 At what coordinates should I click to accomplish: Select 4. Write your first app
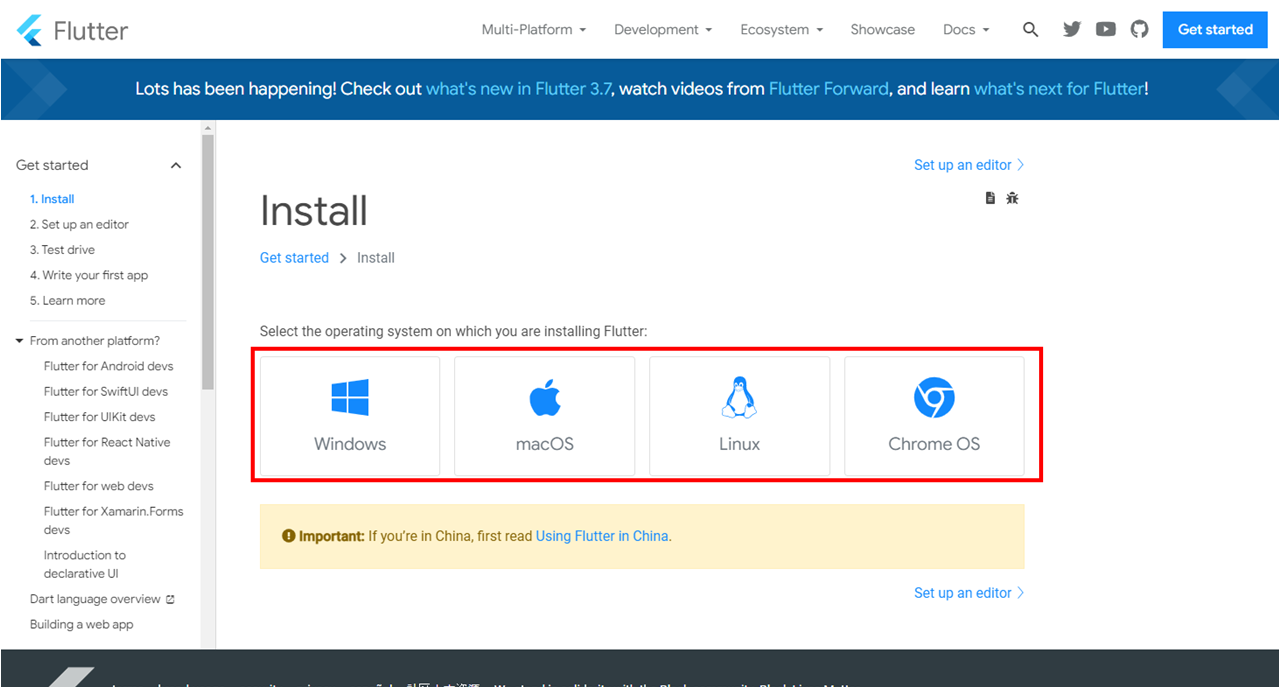(x=89, y=275)
